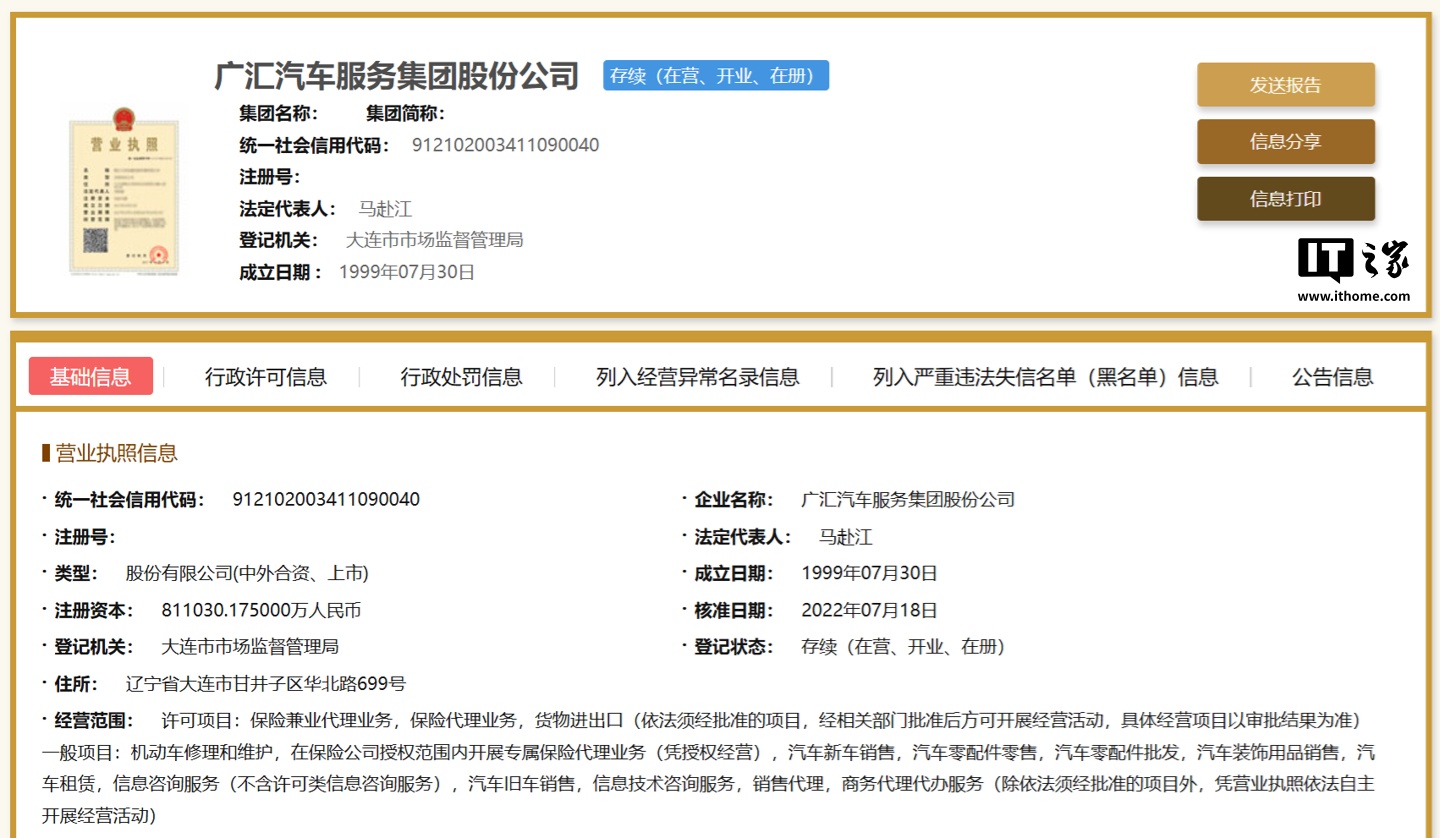Click 类型 value 股份有限公司(中外合资、上市)
Screen dimensions: 1440x838
click(x=247, y=573)
